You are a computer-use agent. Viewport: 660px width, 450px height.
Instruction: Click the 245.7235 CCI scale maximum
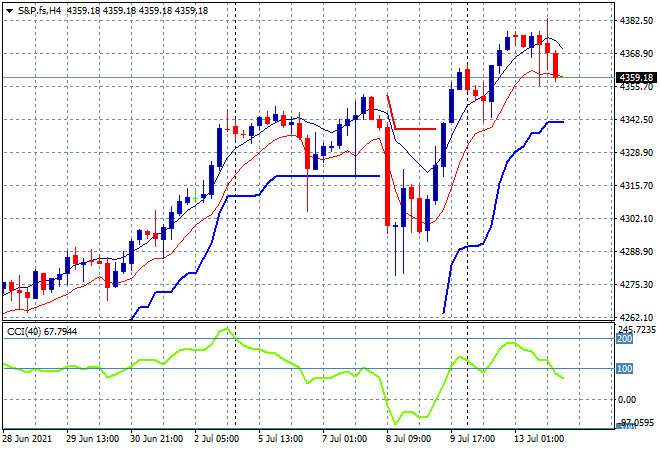pyautogui.click(x=637, y=330)
